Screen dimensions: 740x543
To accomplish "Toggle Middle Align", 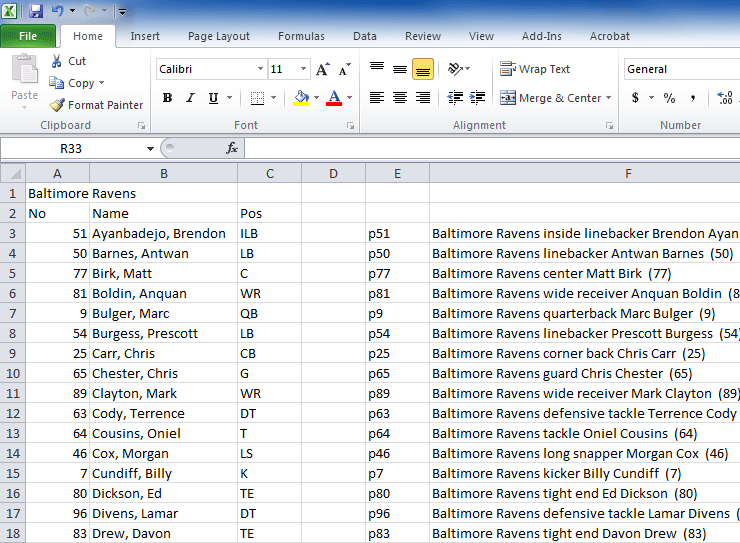I will (400, 69).
